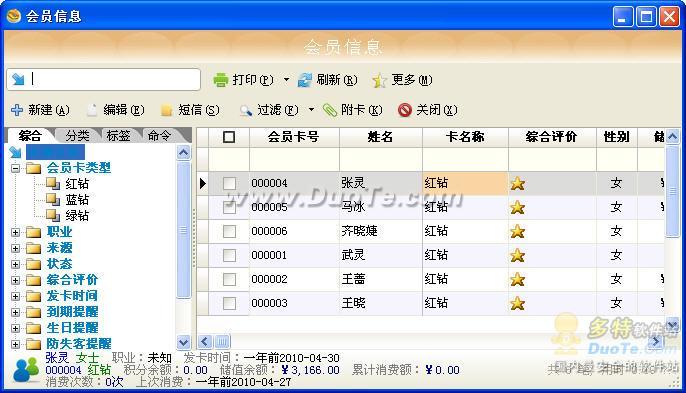Click the 短信 message icon
The height and width of the screenshot is (393, 686).
[x=166, y=110]
